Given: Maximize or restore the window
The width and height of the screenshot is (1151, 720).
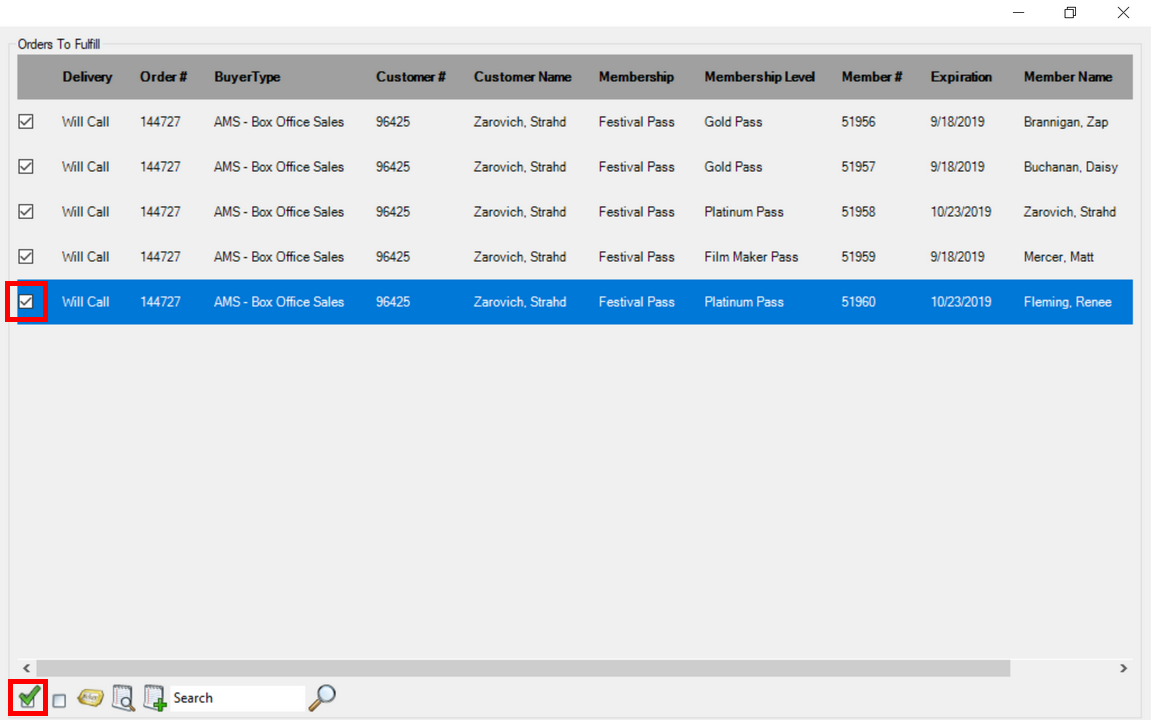Looking at the screenshot, I should (1070, 12).
